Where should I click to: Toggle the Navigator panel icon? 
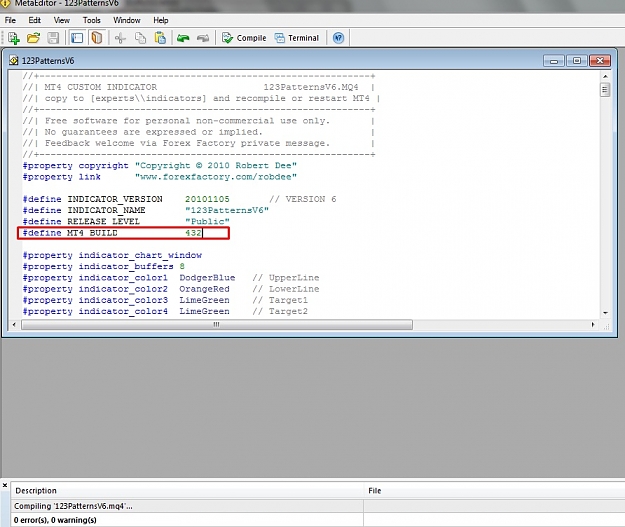[77, 38]
